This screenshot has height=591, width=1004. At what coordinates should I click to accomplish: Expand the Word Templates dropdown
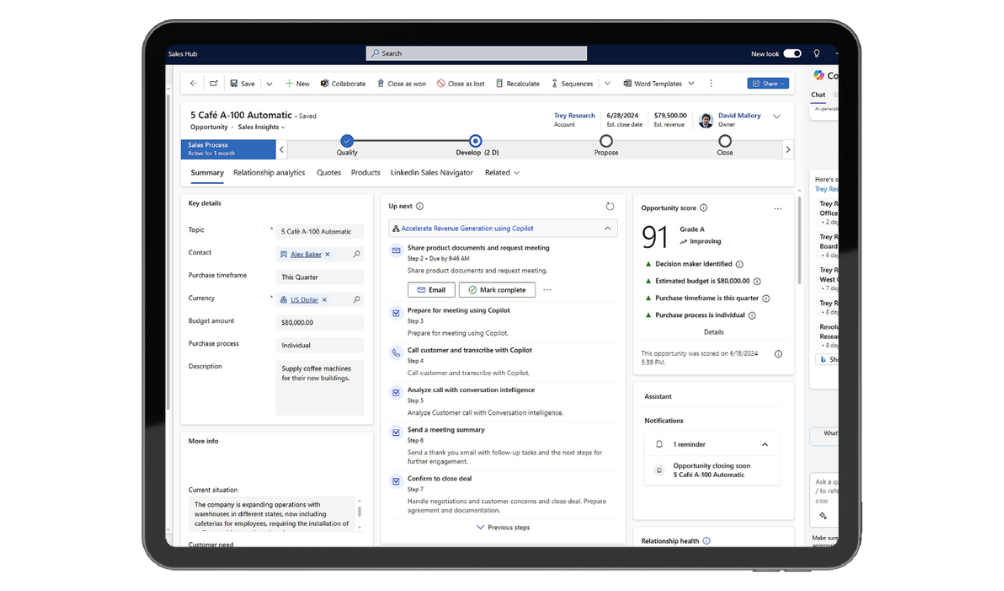[x=690, y=84]
